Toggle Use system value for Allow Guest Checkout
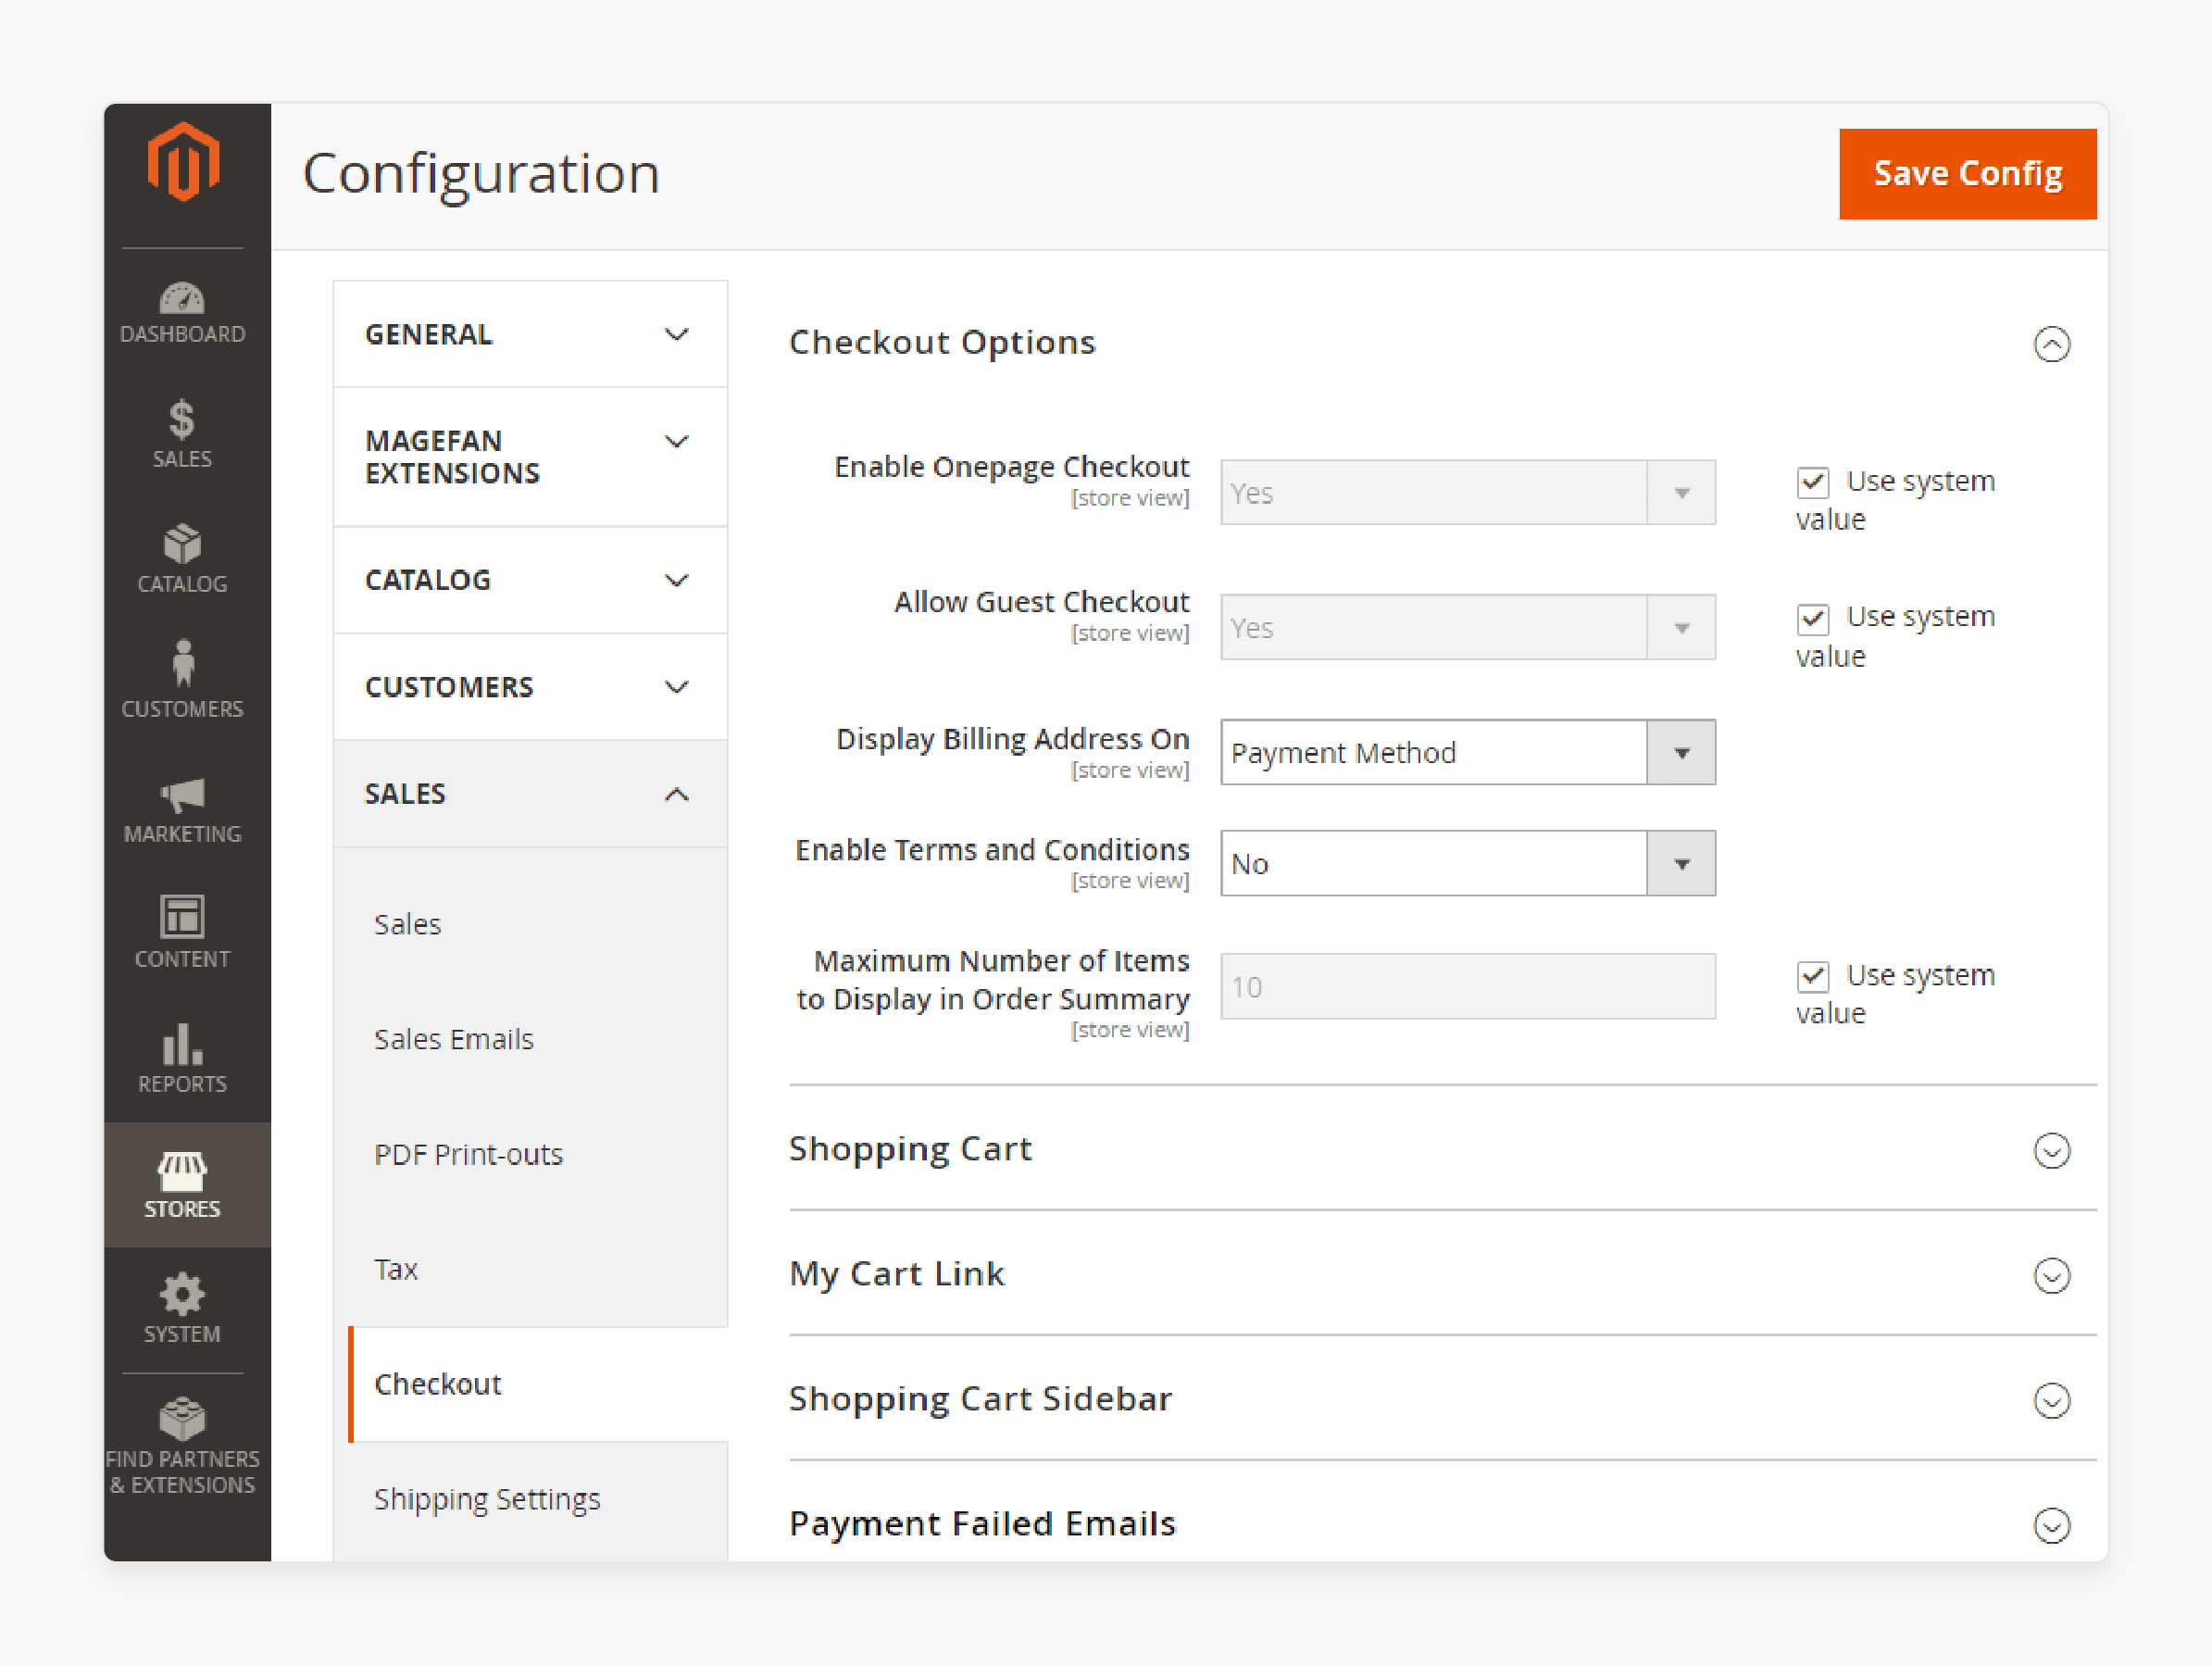The width and height of the screenshot is (2212, 1666). tap(1809, 618)
